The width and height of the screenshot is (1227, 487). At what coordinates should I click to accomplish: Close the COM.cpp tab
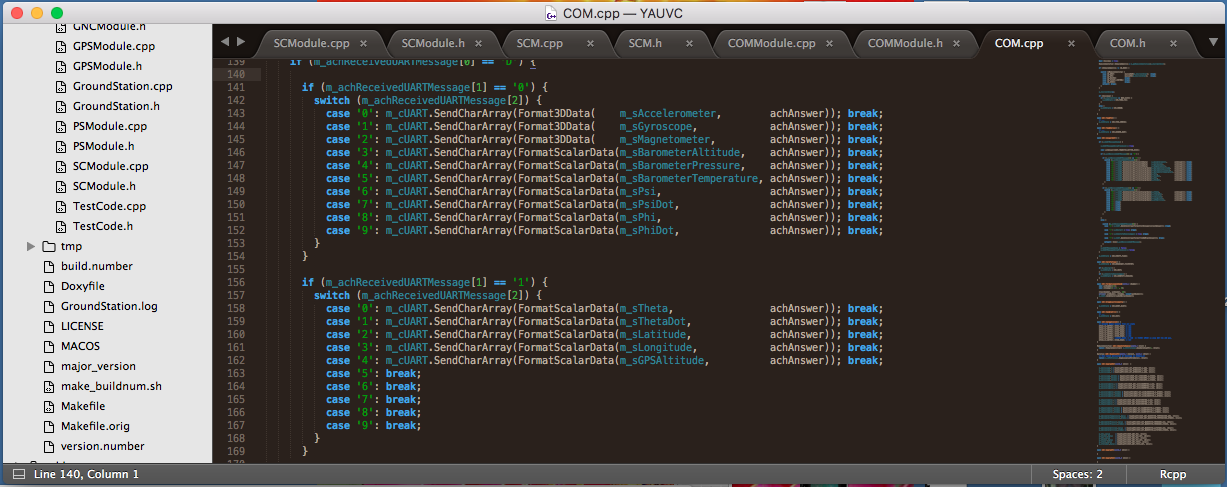1071,44
